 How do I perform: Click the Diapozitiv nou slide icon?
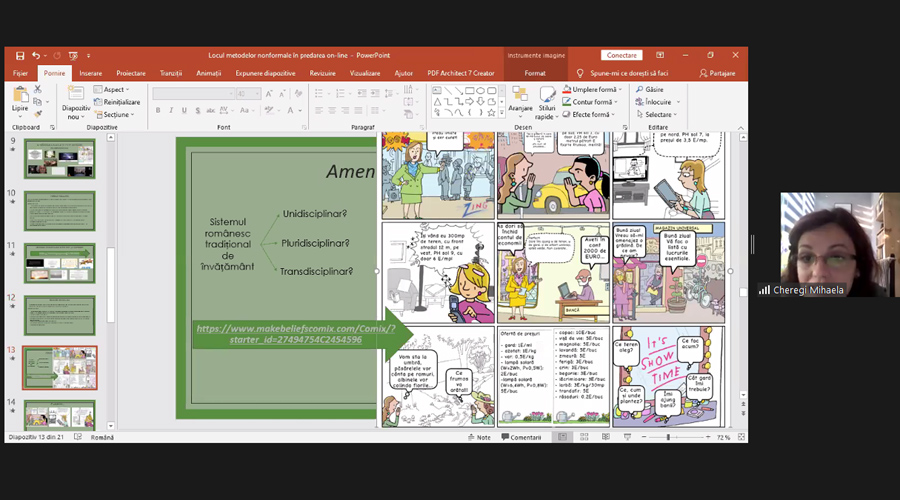76,94
